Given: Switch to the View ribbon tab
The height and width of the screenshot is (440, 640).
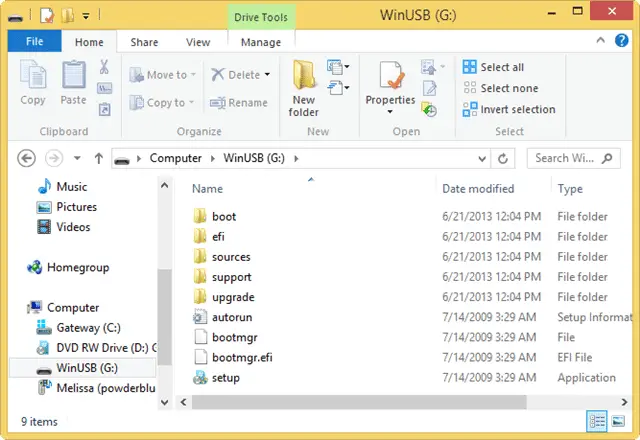Looking at the screenshot, I should point(198,42).
